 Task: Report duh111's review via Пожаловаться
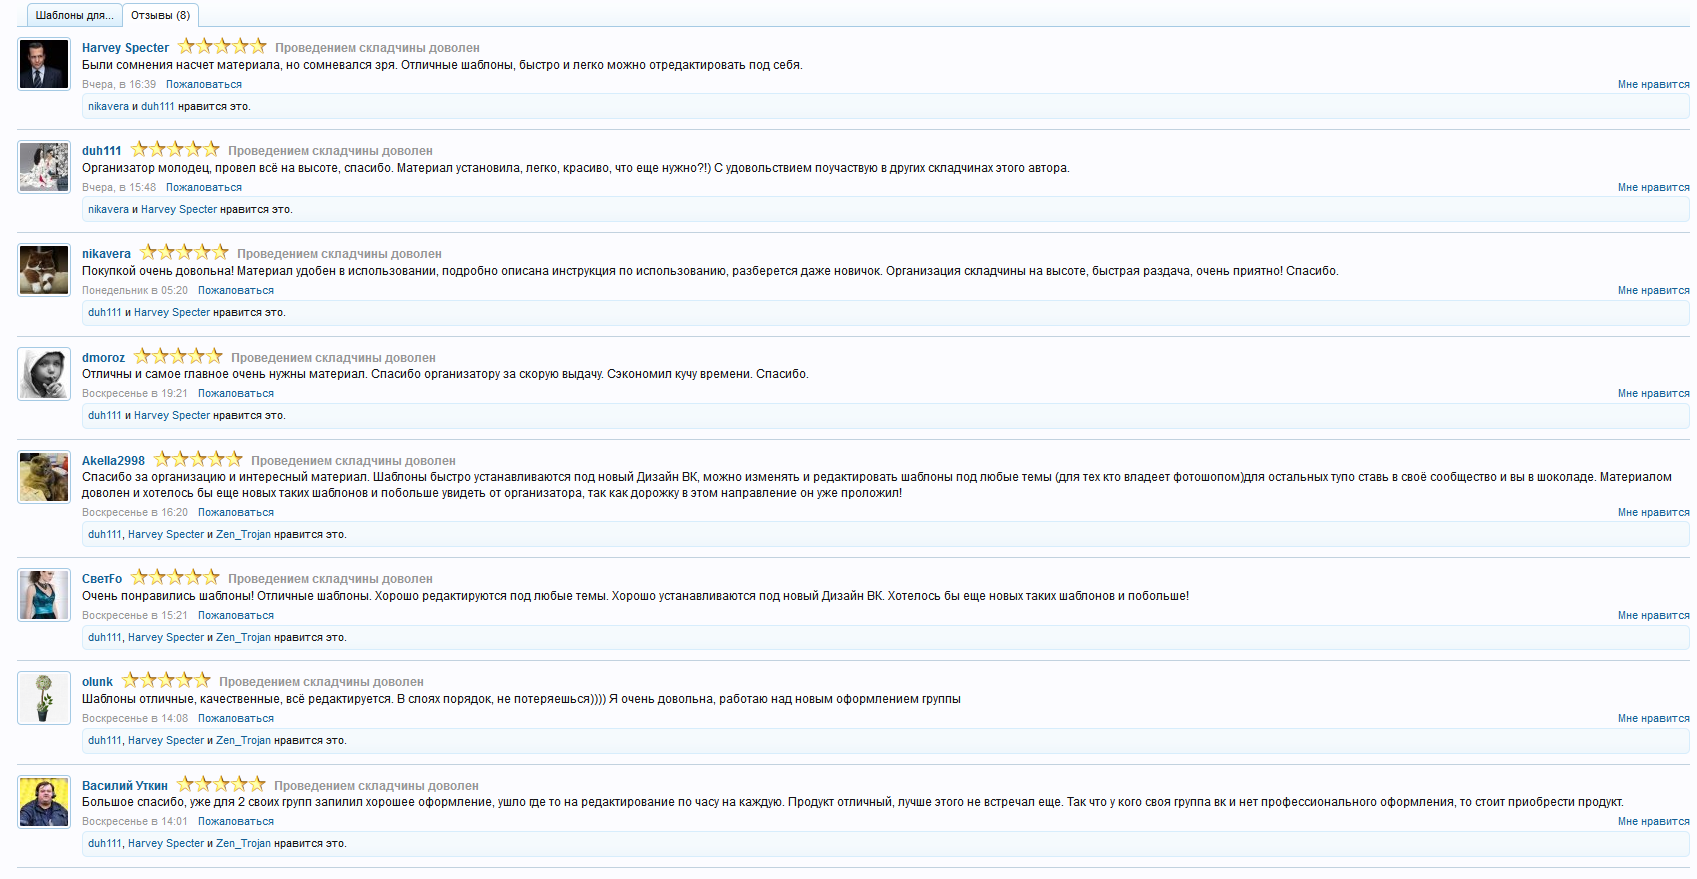click(x=204, y=188)
